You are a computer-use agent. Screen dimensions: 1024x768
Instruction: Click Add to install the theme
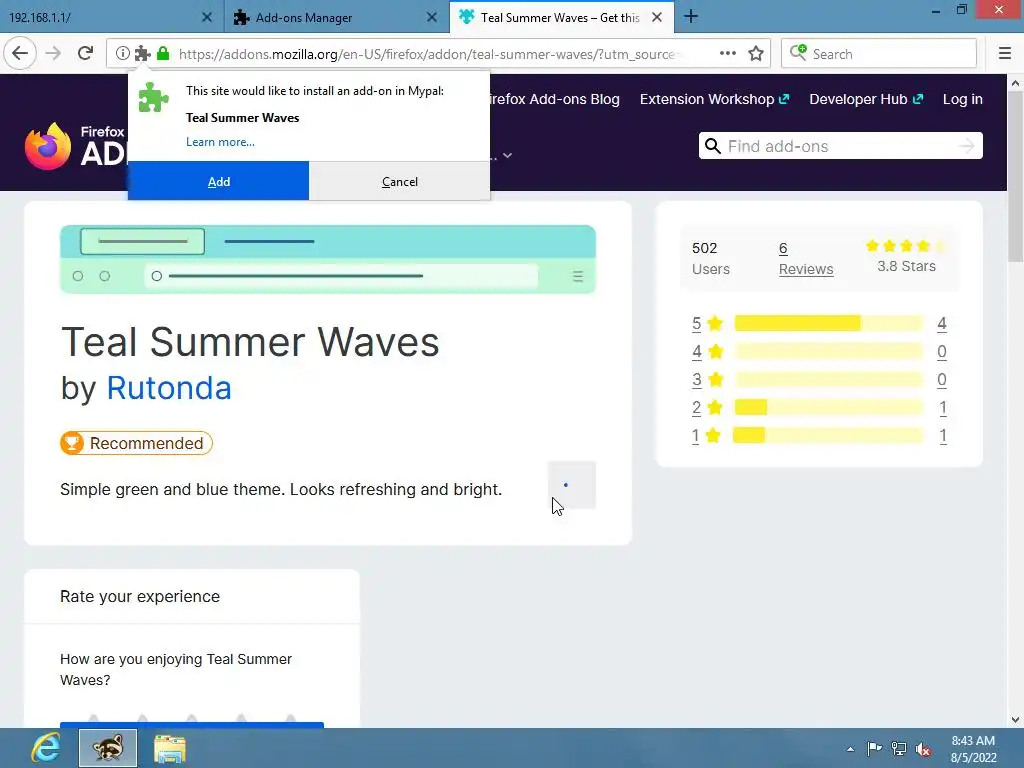tap(218, 182)
